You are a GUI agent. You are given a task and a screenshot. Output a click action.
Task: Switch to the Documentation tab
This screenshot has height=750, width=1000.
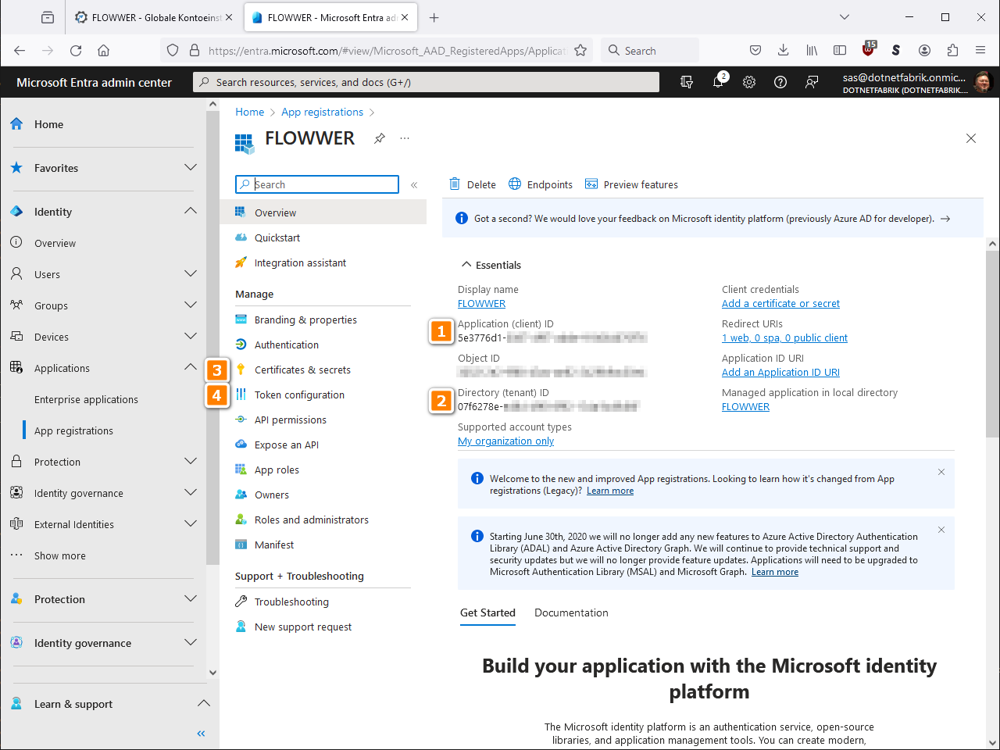571,612
